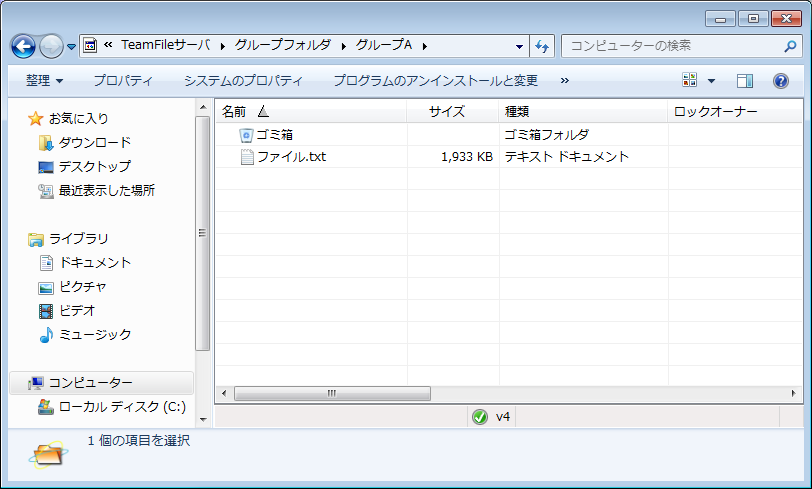Click the change view icon
Viewport: 812px width, 489px height.
tap(689, 80)
